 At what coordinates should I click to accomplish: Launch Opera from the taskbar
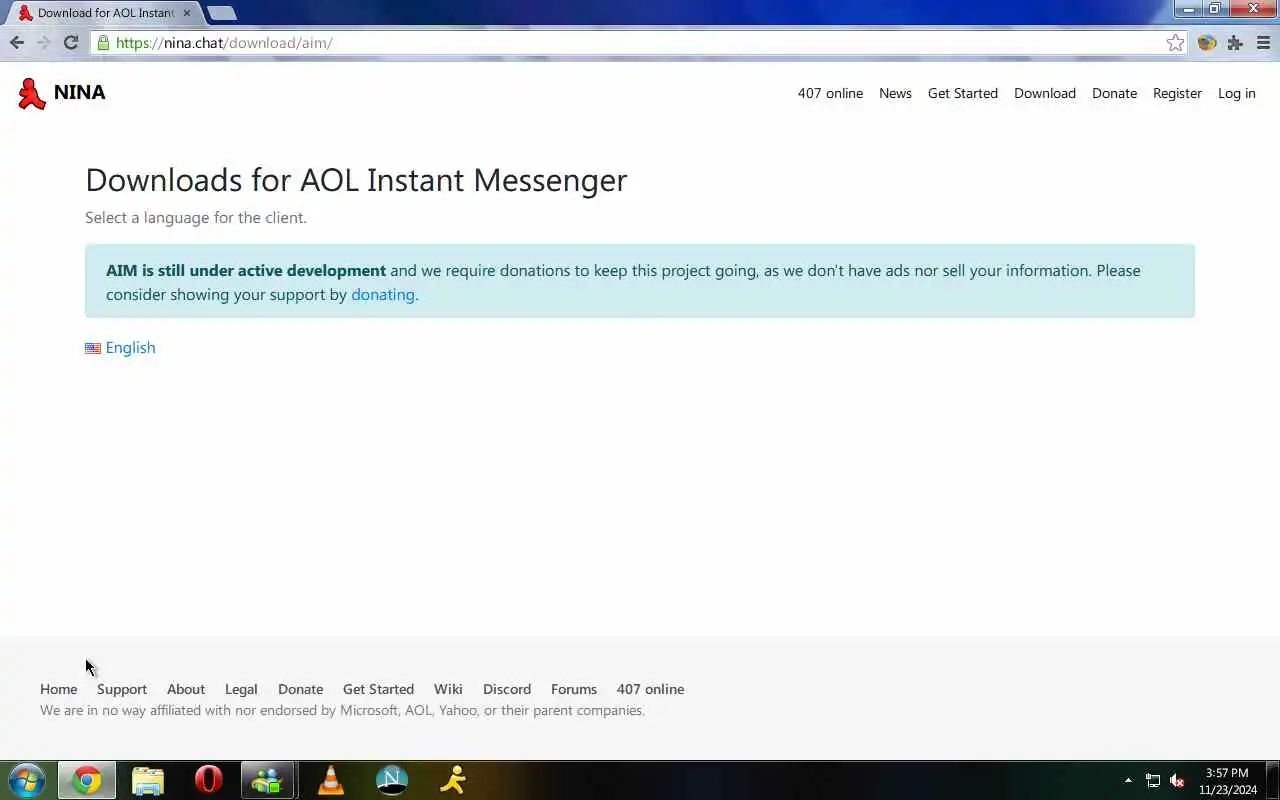pos(208,780)
